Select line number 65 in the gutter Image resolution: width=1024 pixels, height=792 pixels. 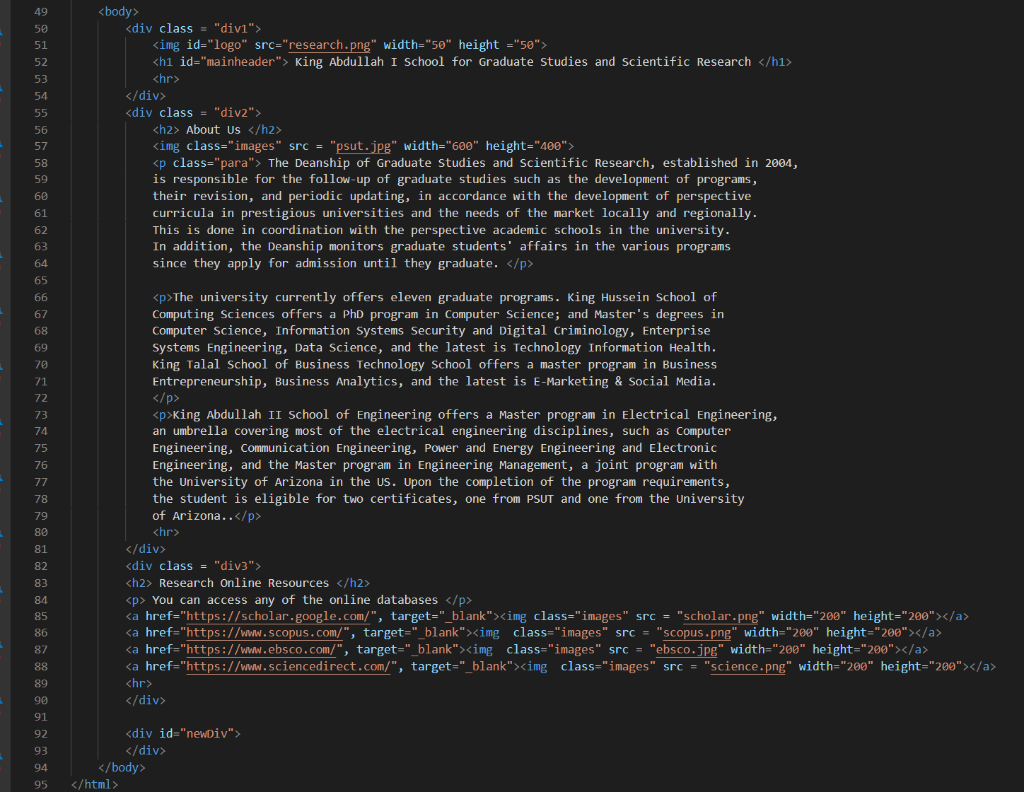40,281
